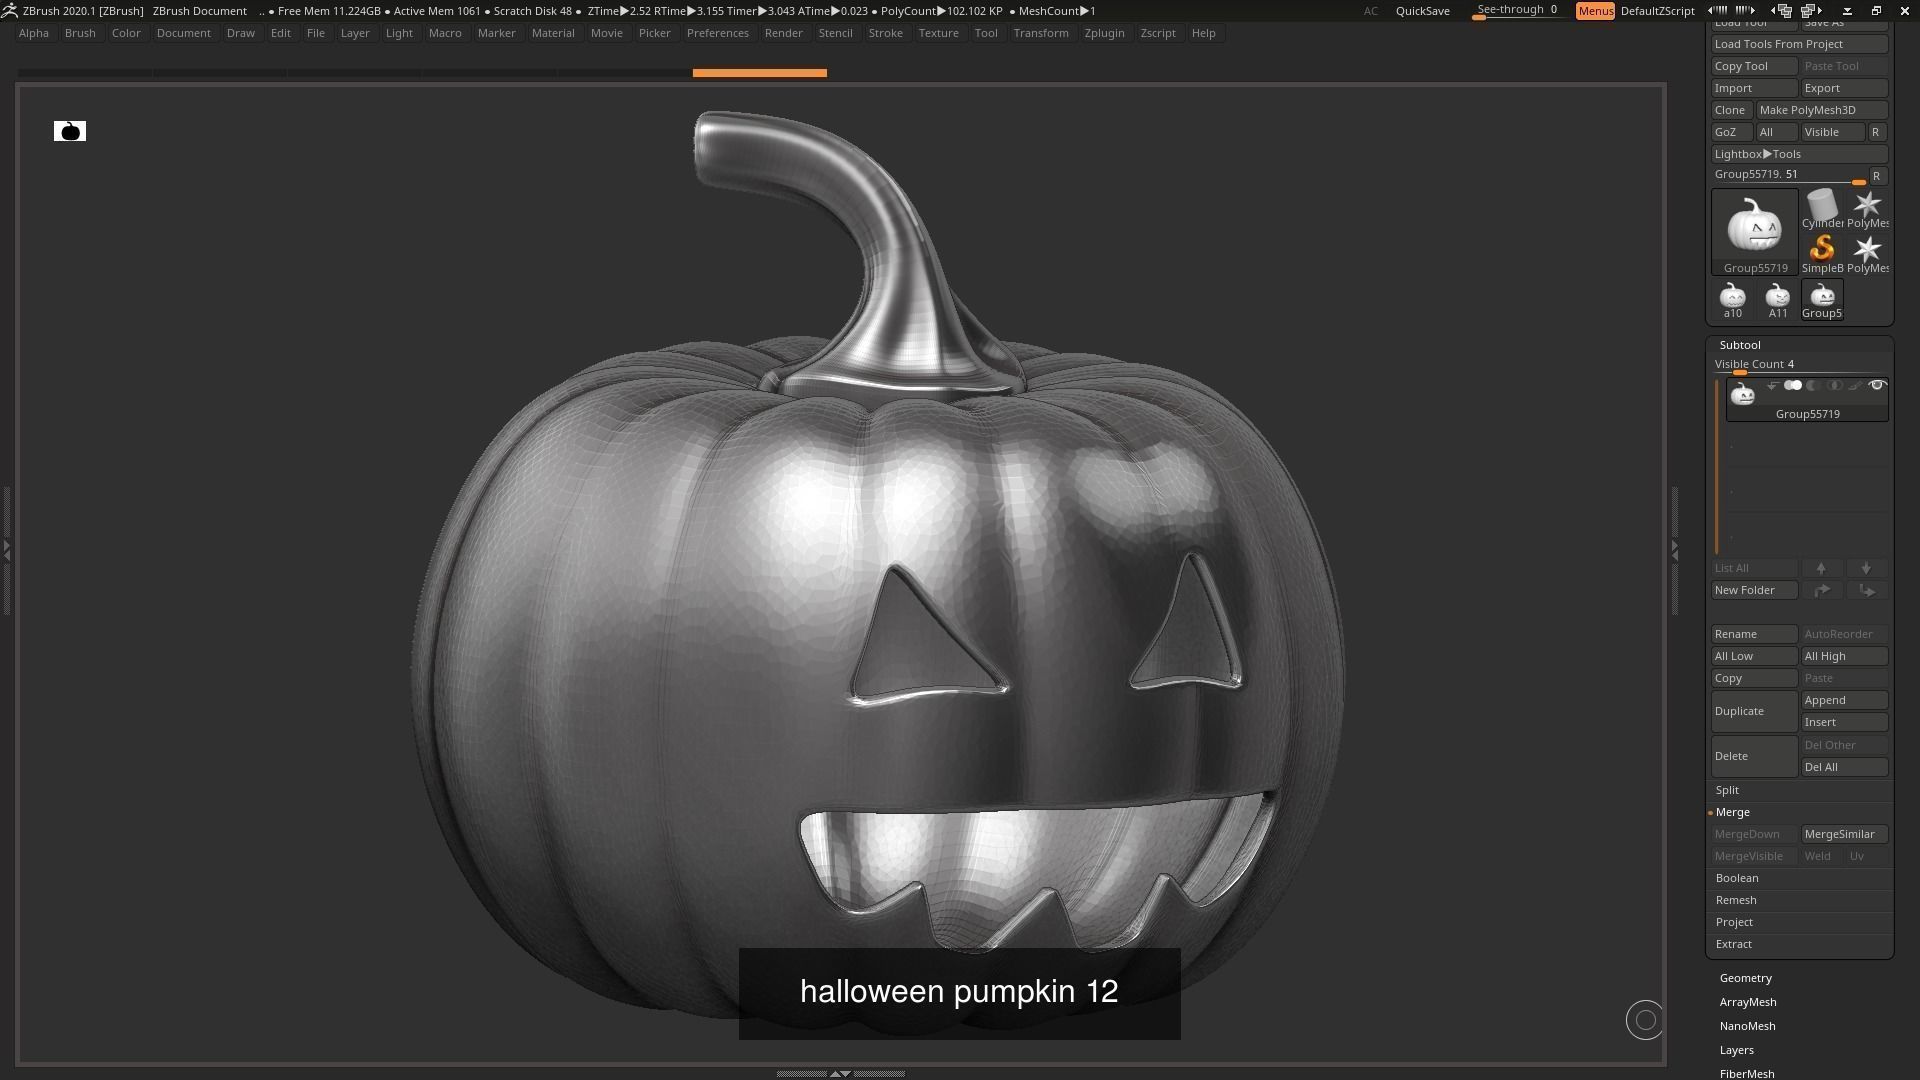Toggle visibility eye of Group55719 subtool
This screenshot has height=1080, width=1920.
(1877, 386)
